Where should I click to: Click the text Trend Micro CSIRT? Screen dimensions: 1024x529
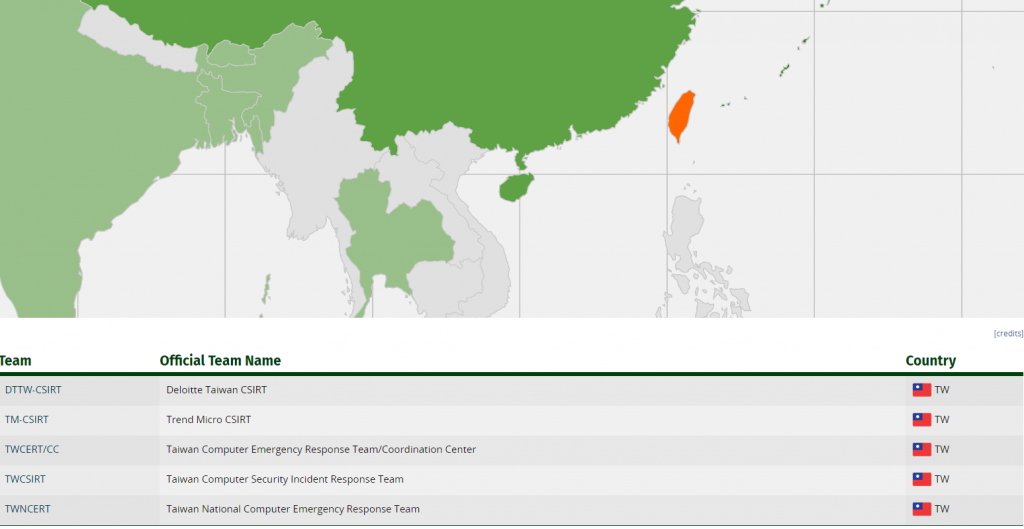pos(208,420)
